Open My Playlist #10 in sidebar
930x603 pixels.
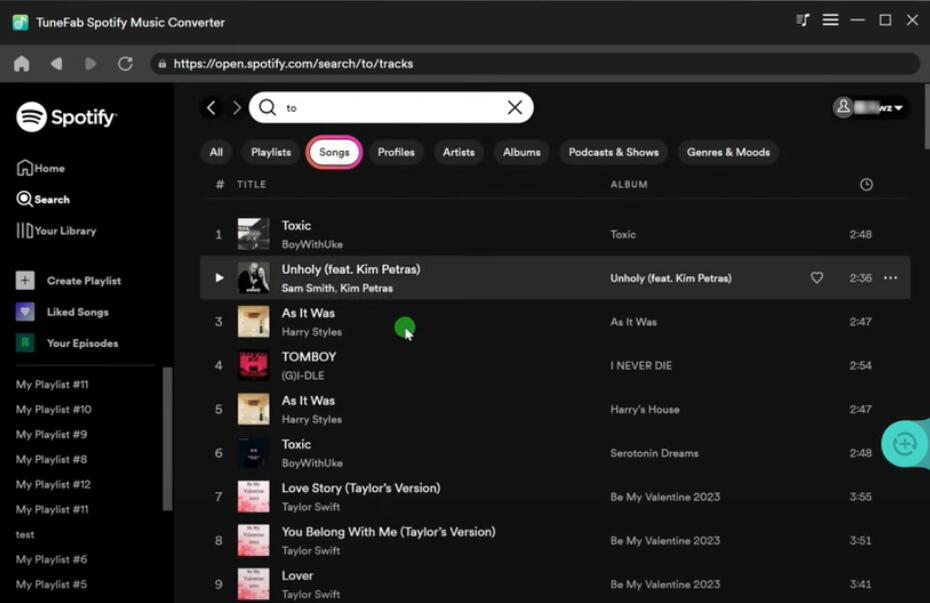click(x=53, y=410)
